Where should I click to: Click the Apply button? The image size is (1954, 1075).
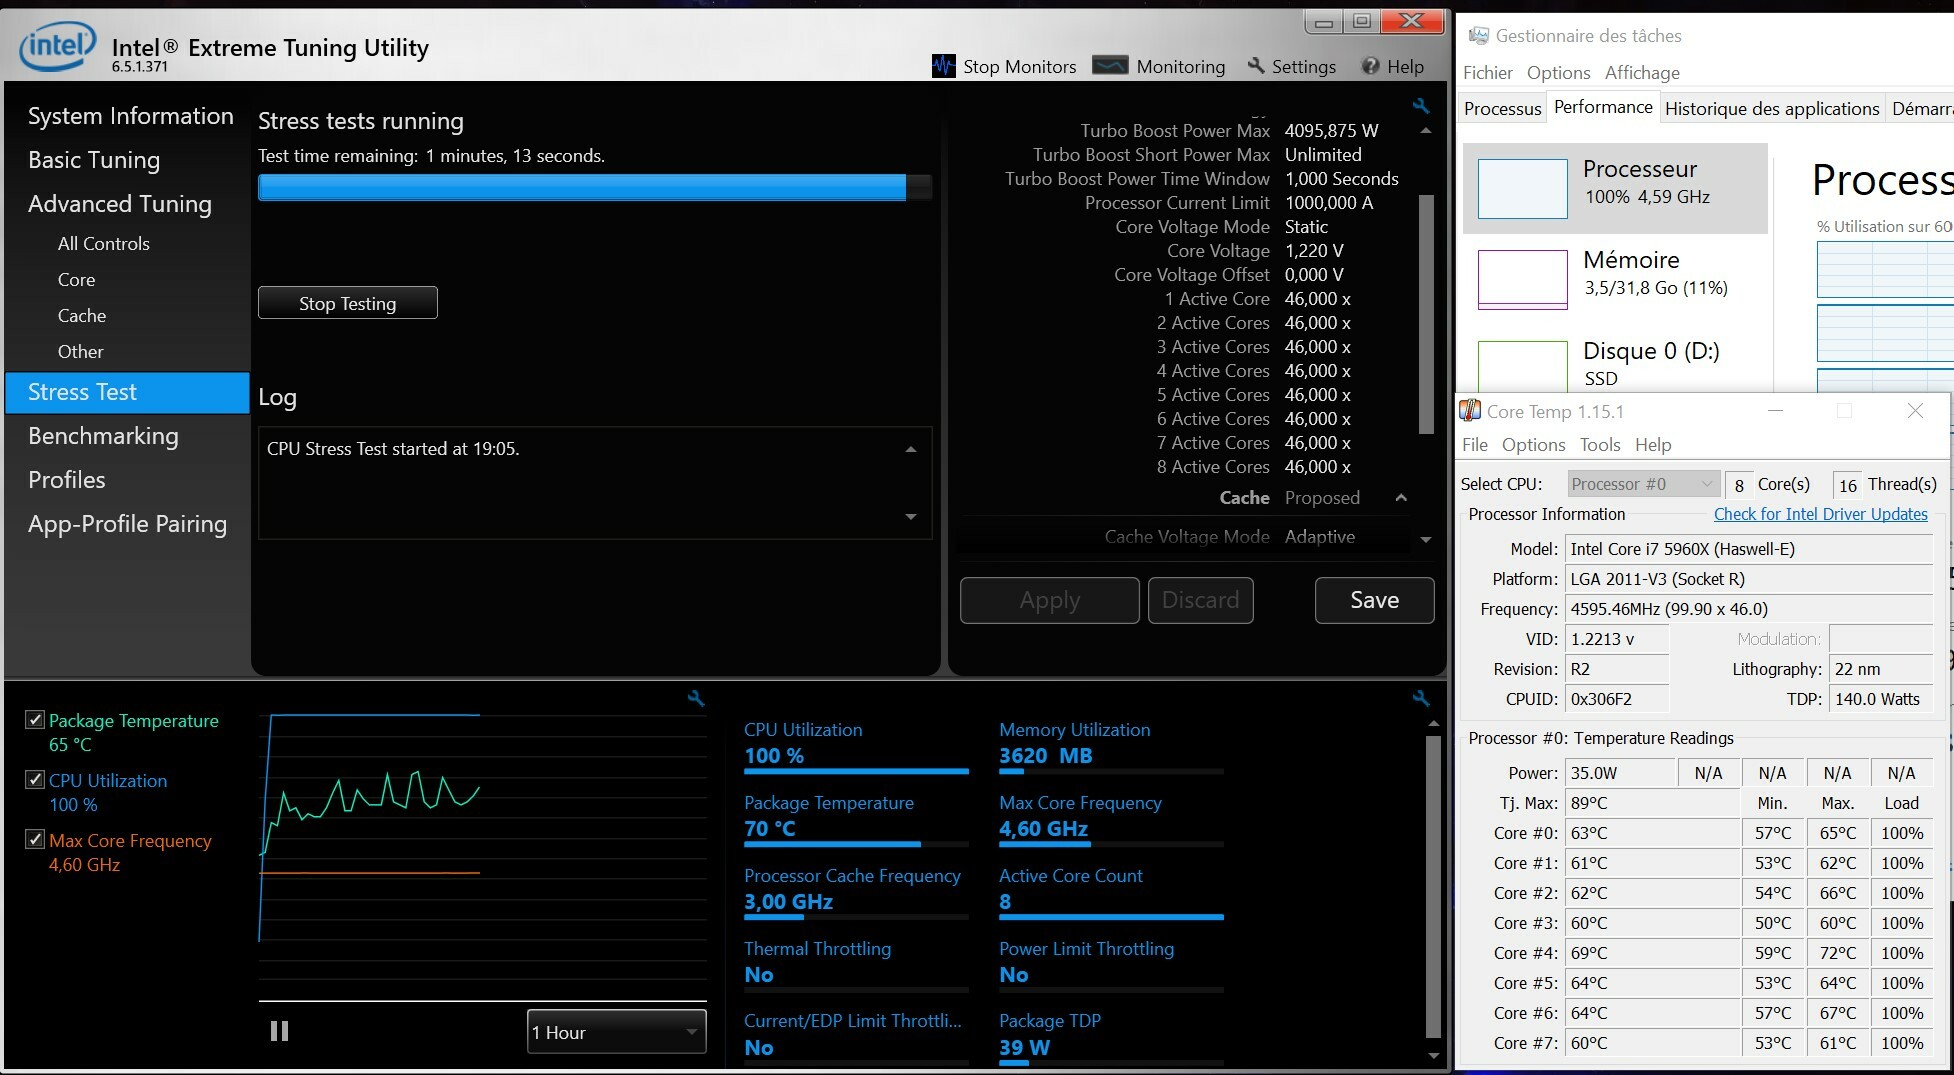[x=1050, y=600]
